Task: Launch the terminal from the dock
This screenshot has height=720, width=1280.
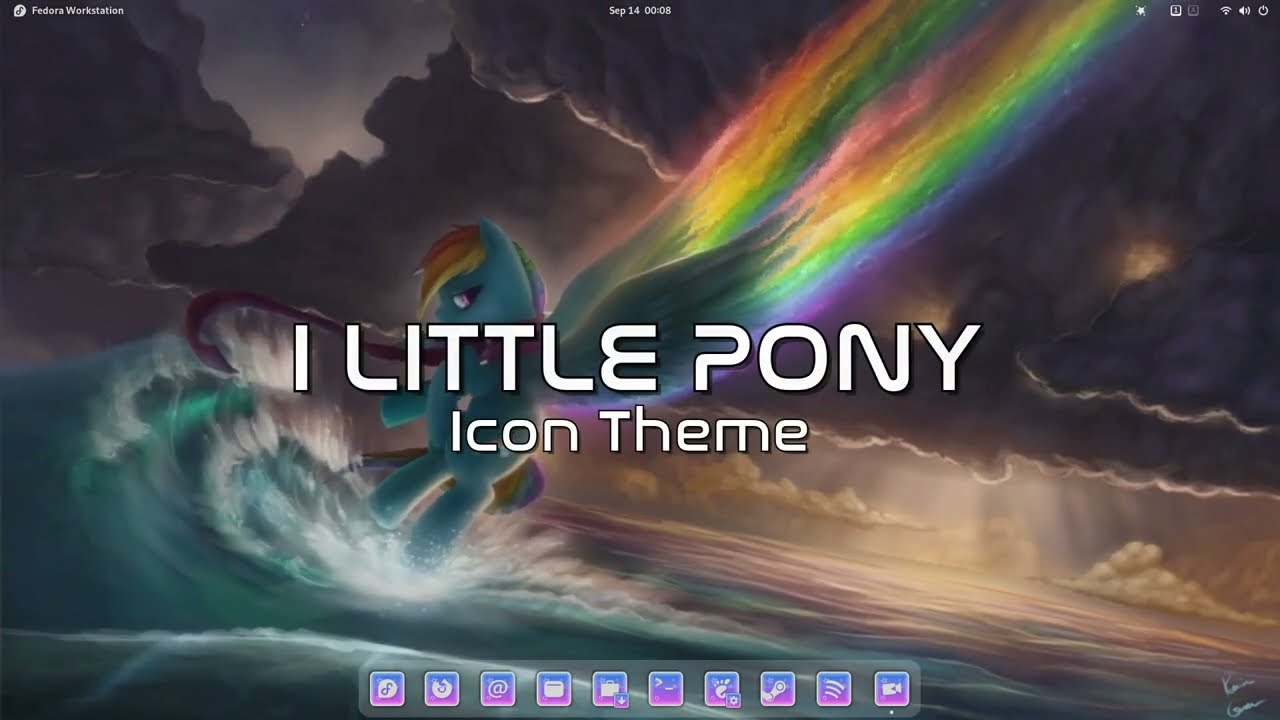Action: [x=667, y=688]
